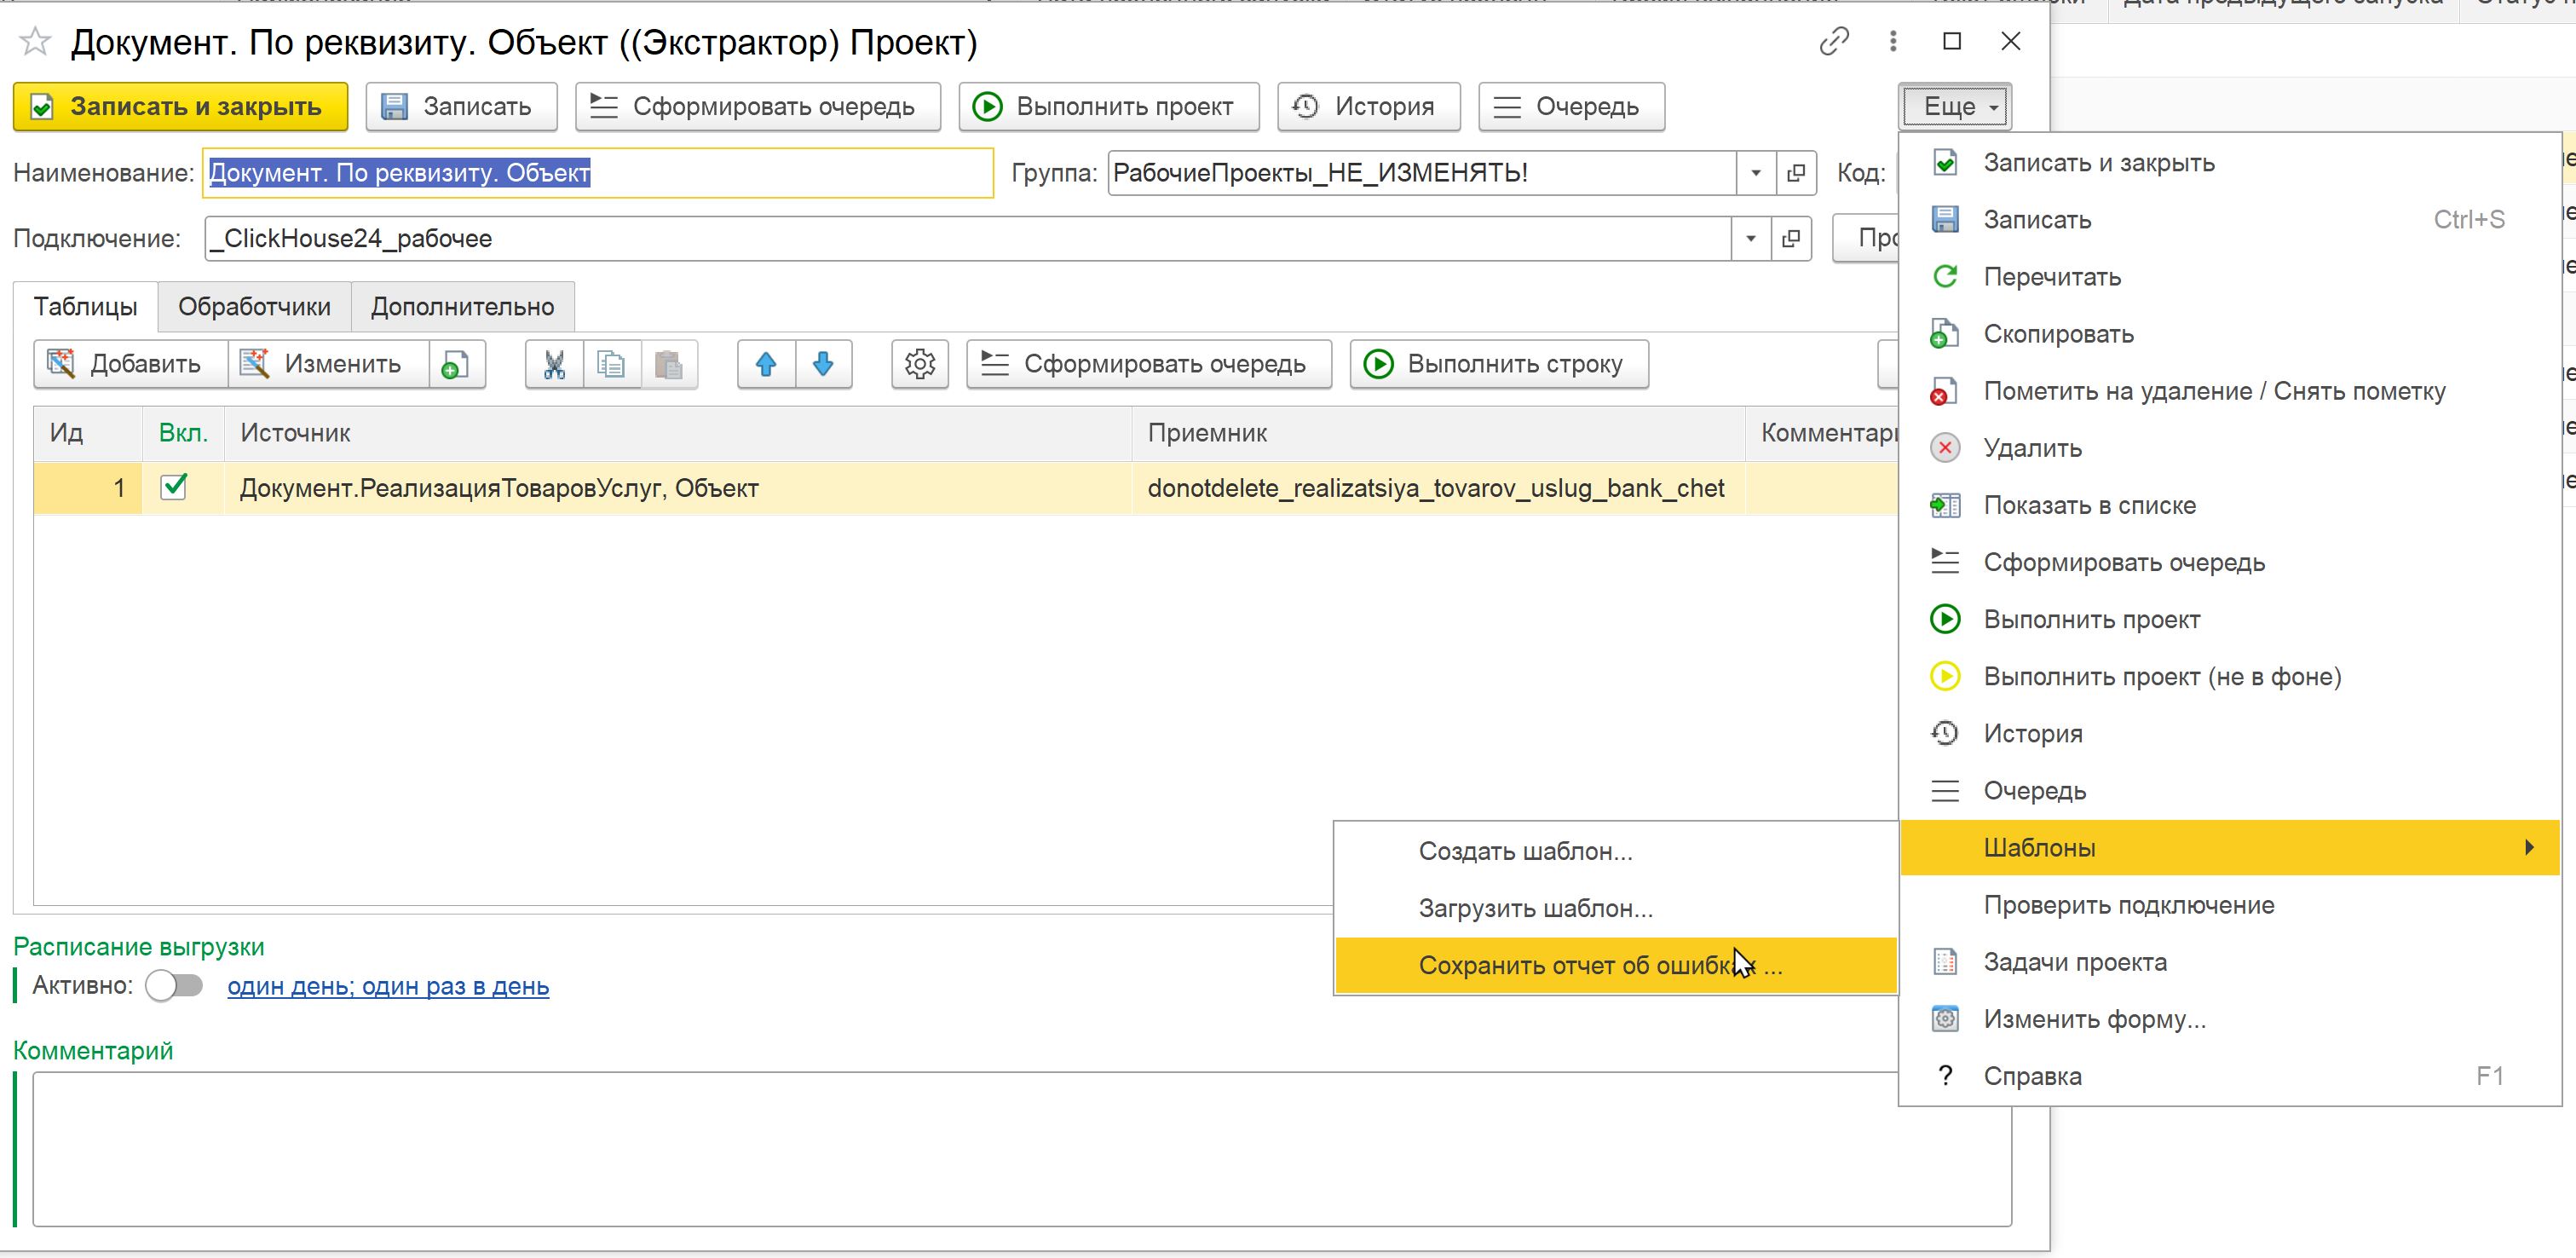This screenshot has width=2576, height=1258.
Task: Choose Изменить форму... entry
Action: click(2230, 1019)
